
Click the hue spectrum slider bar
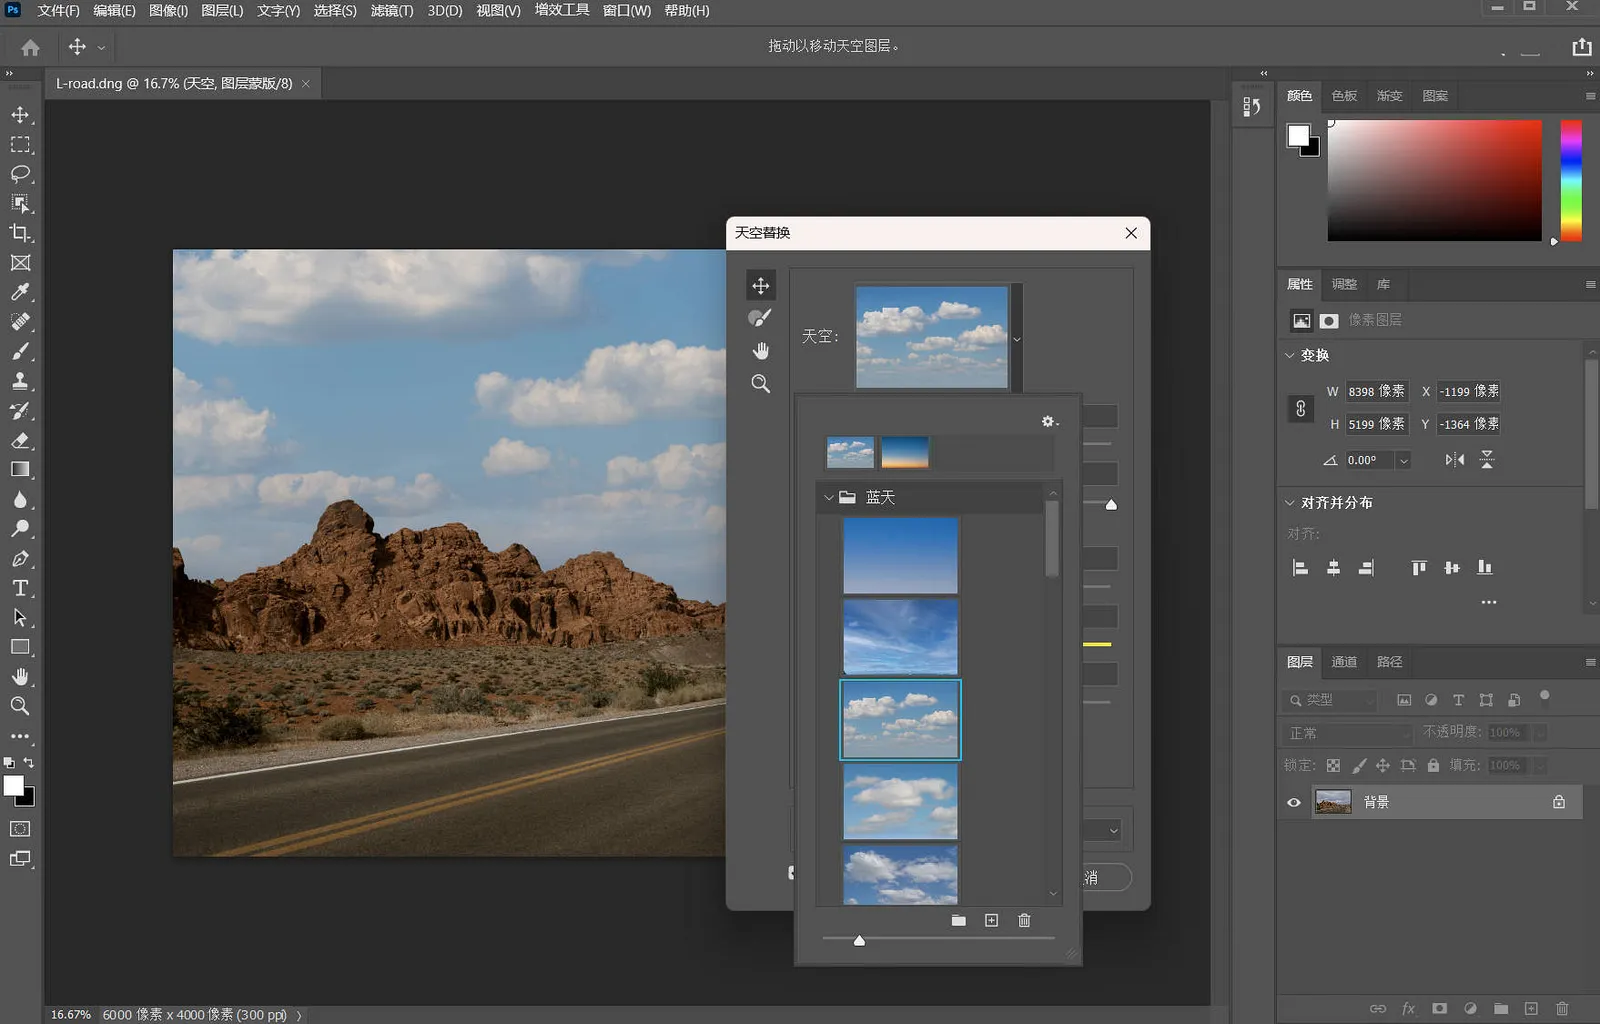tap(1571, 181)
